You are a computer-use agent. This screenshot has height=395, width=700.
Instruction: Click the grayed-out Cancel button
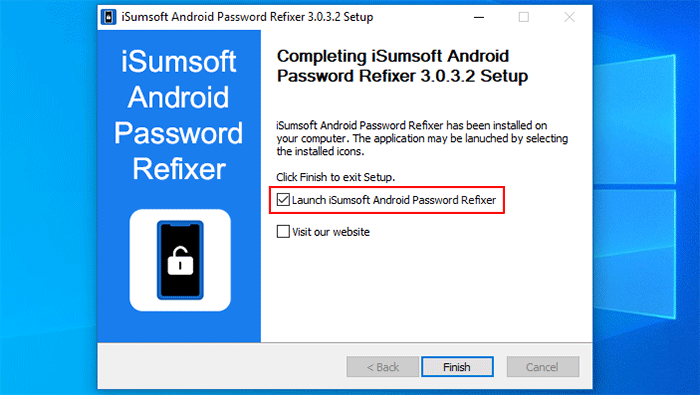[x=543, y=367]
